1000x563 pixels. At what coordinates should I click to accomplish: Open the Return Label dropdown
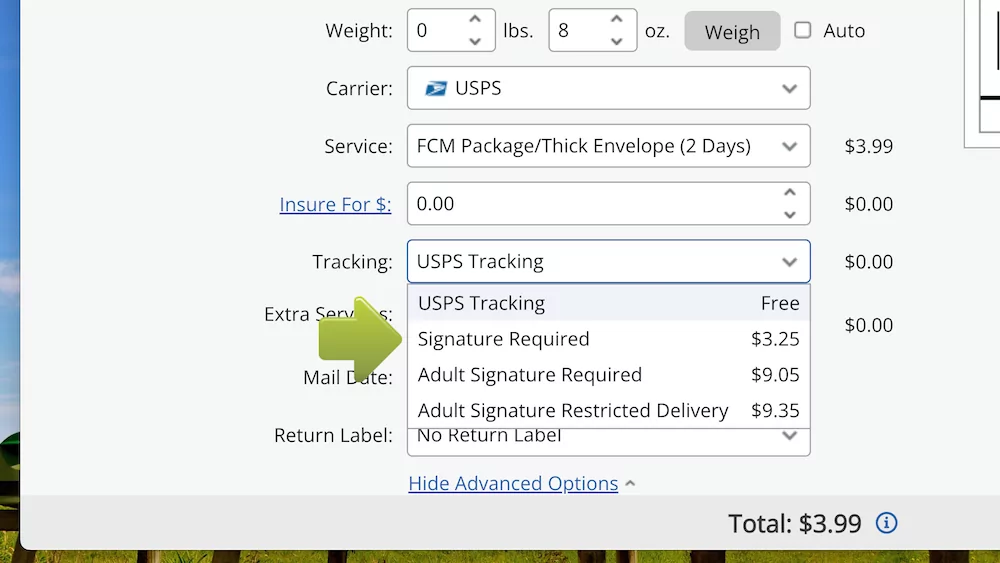click(x=790, y=436)
